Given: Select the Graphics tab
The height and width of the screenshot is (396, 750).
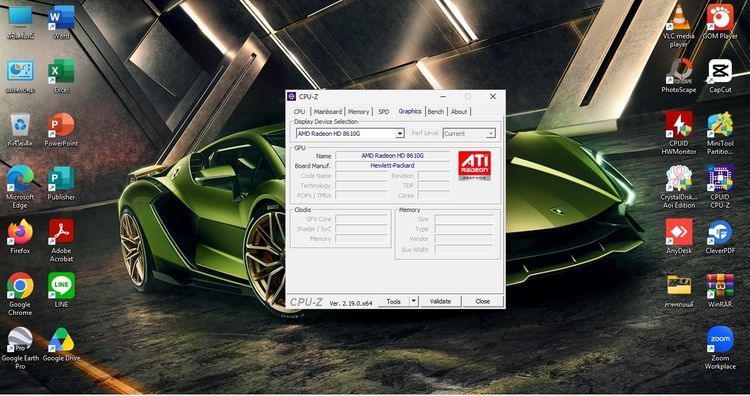Looking at the screenshot, I should coord(410,111).
